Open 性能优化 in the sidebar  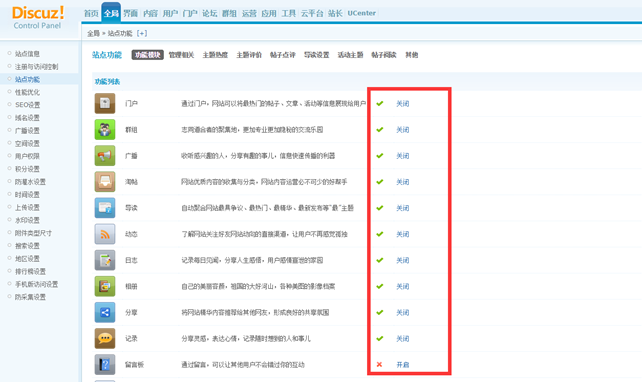tap(27, 92)
